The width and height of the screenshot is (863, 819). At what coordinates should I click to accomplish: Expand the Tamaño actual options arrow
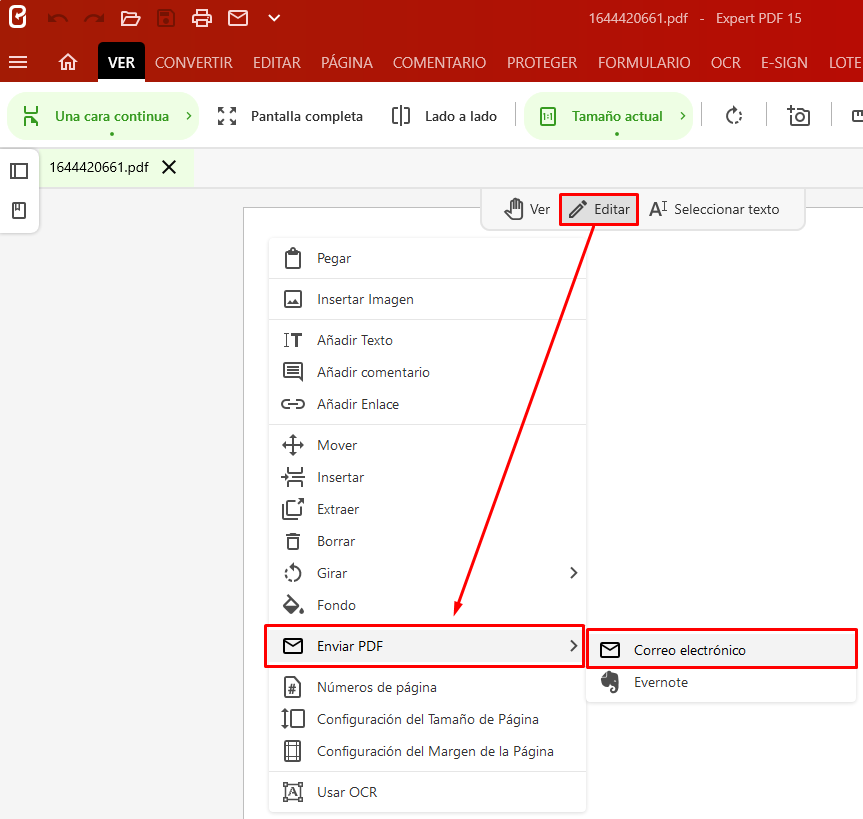click(682, 116)
